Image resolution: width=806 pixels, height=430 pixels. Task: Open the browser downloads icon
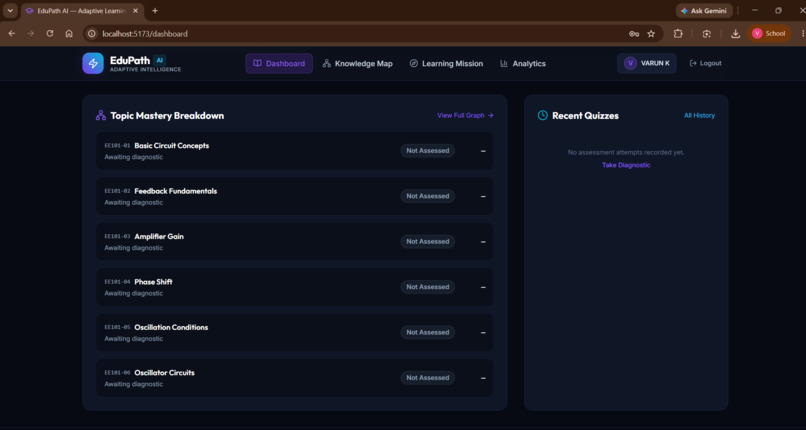pos(736,34)
